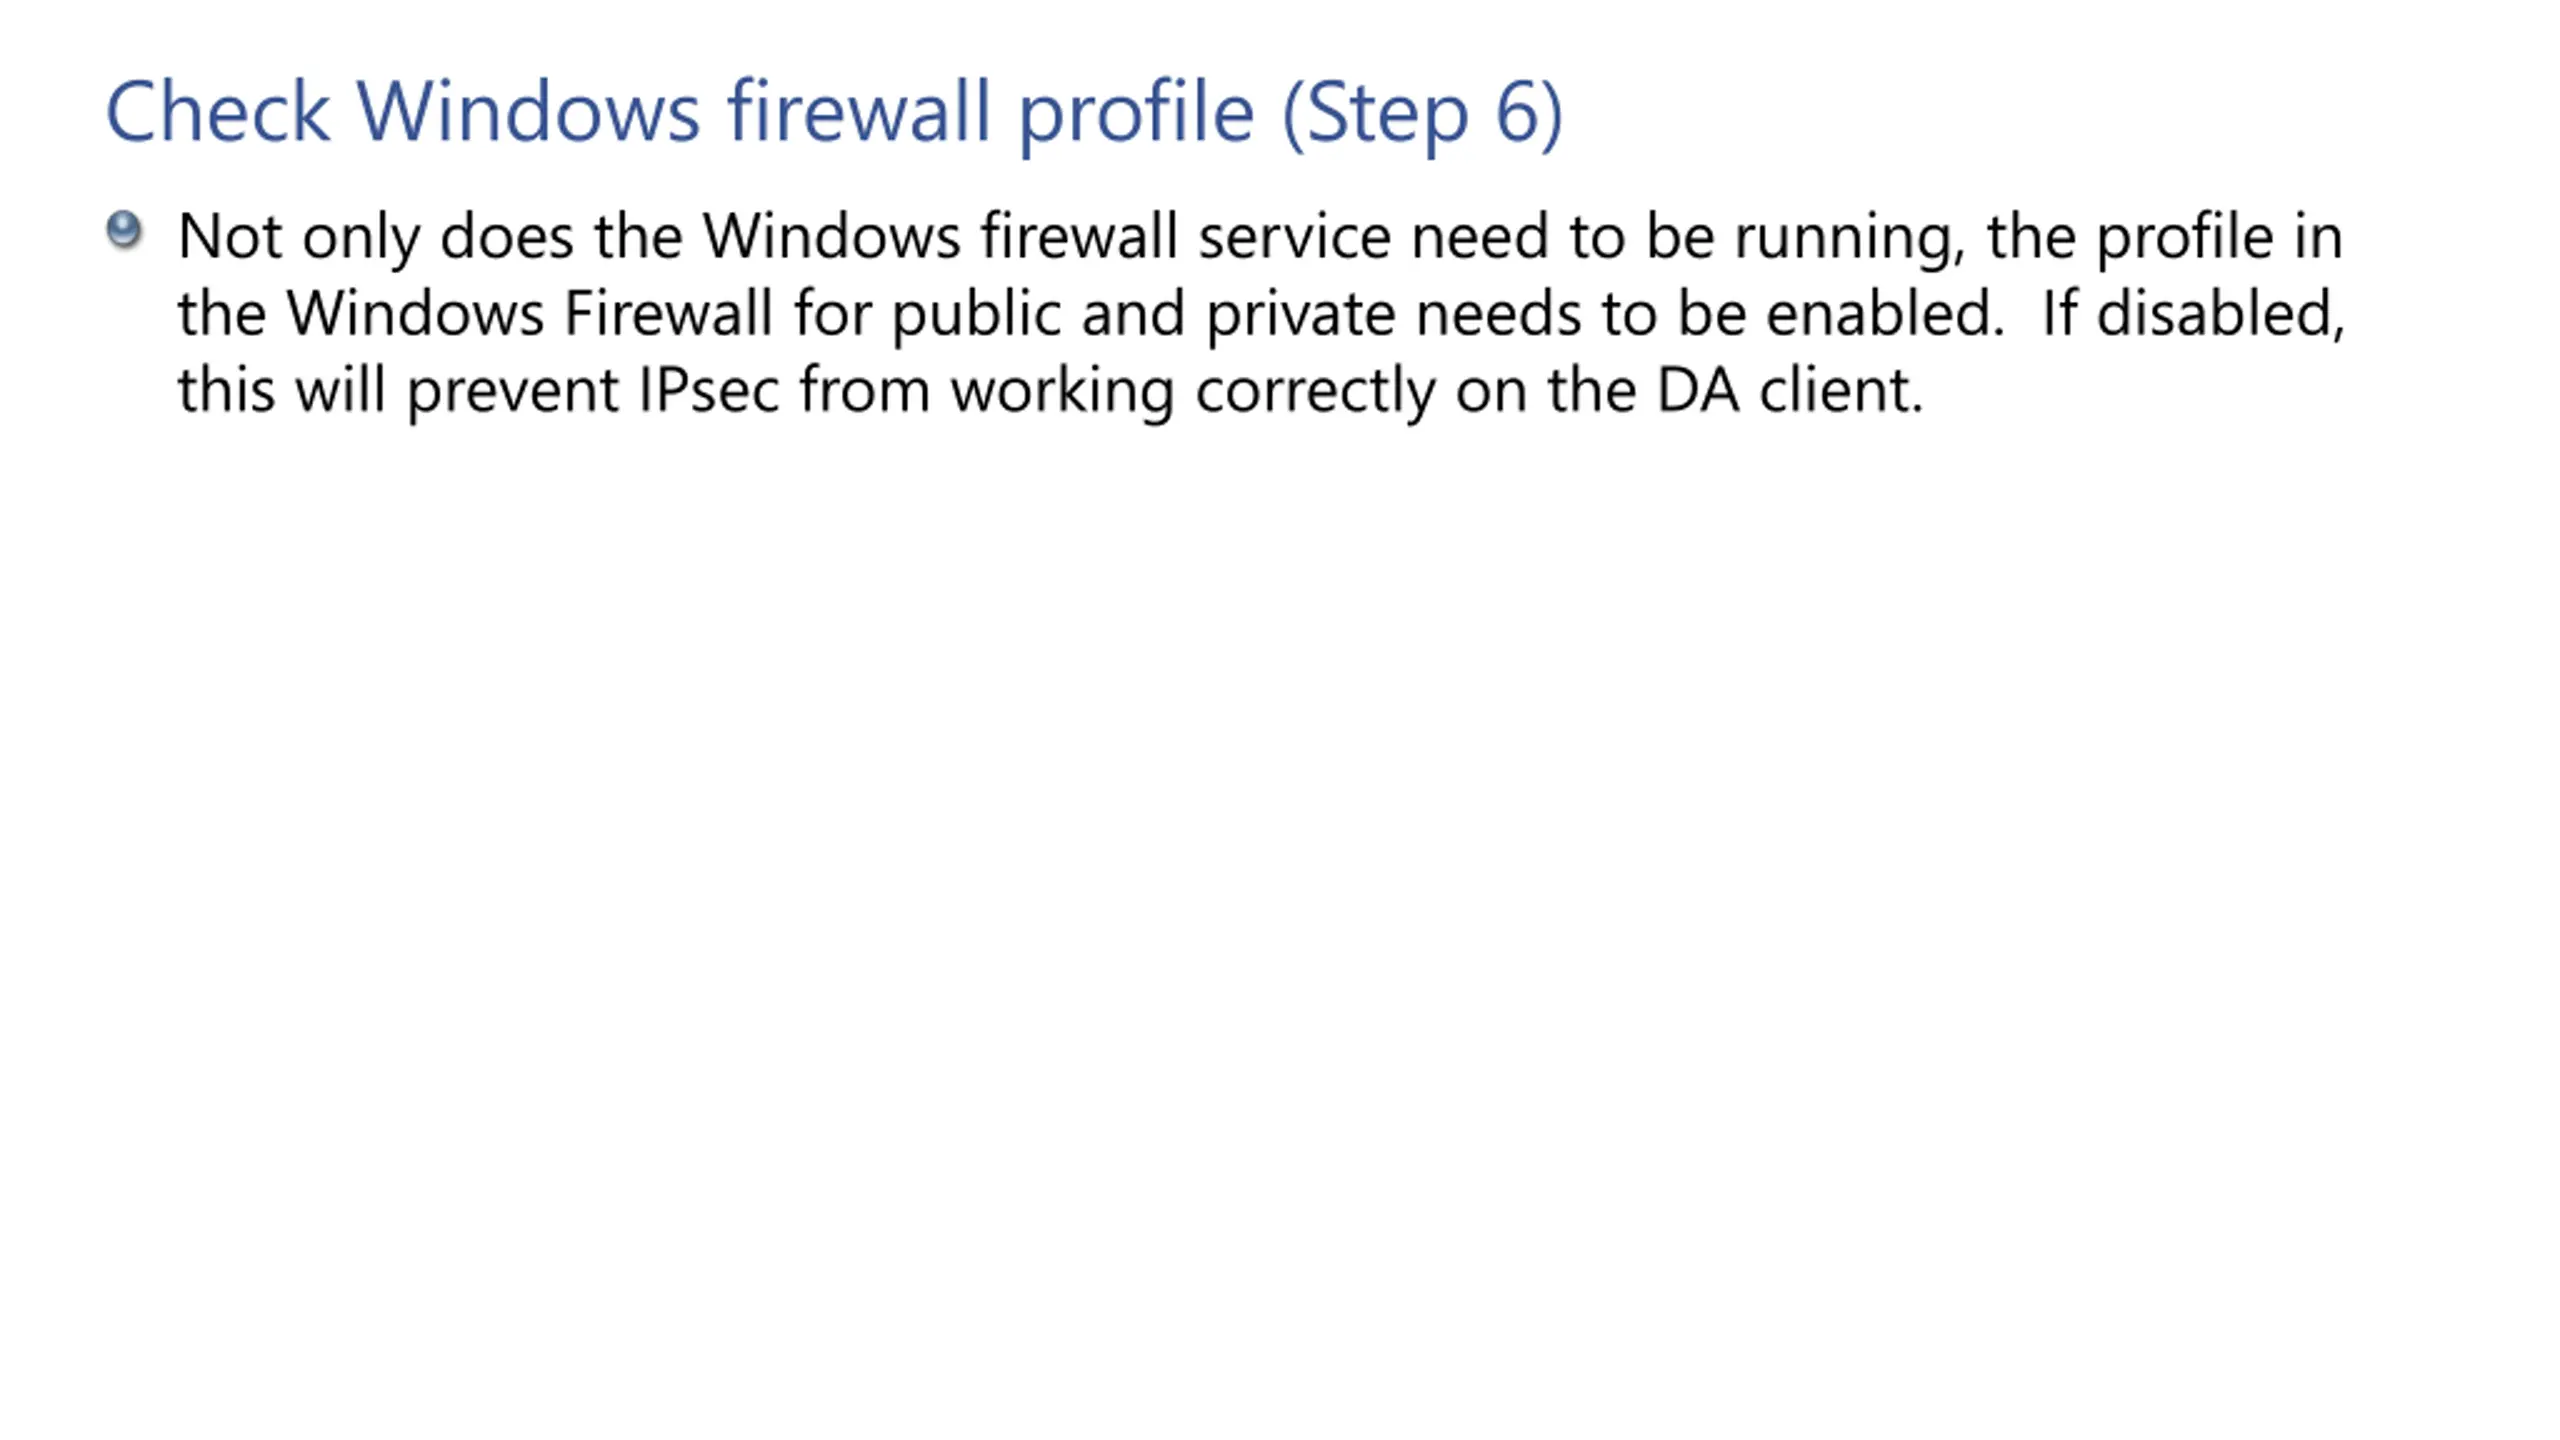Click the word 'correctly' in the last line
2560x1440 pixels.
[1316, 392]
